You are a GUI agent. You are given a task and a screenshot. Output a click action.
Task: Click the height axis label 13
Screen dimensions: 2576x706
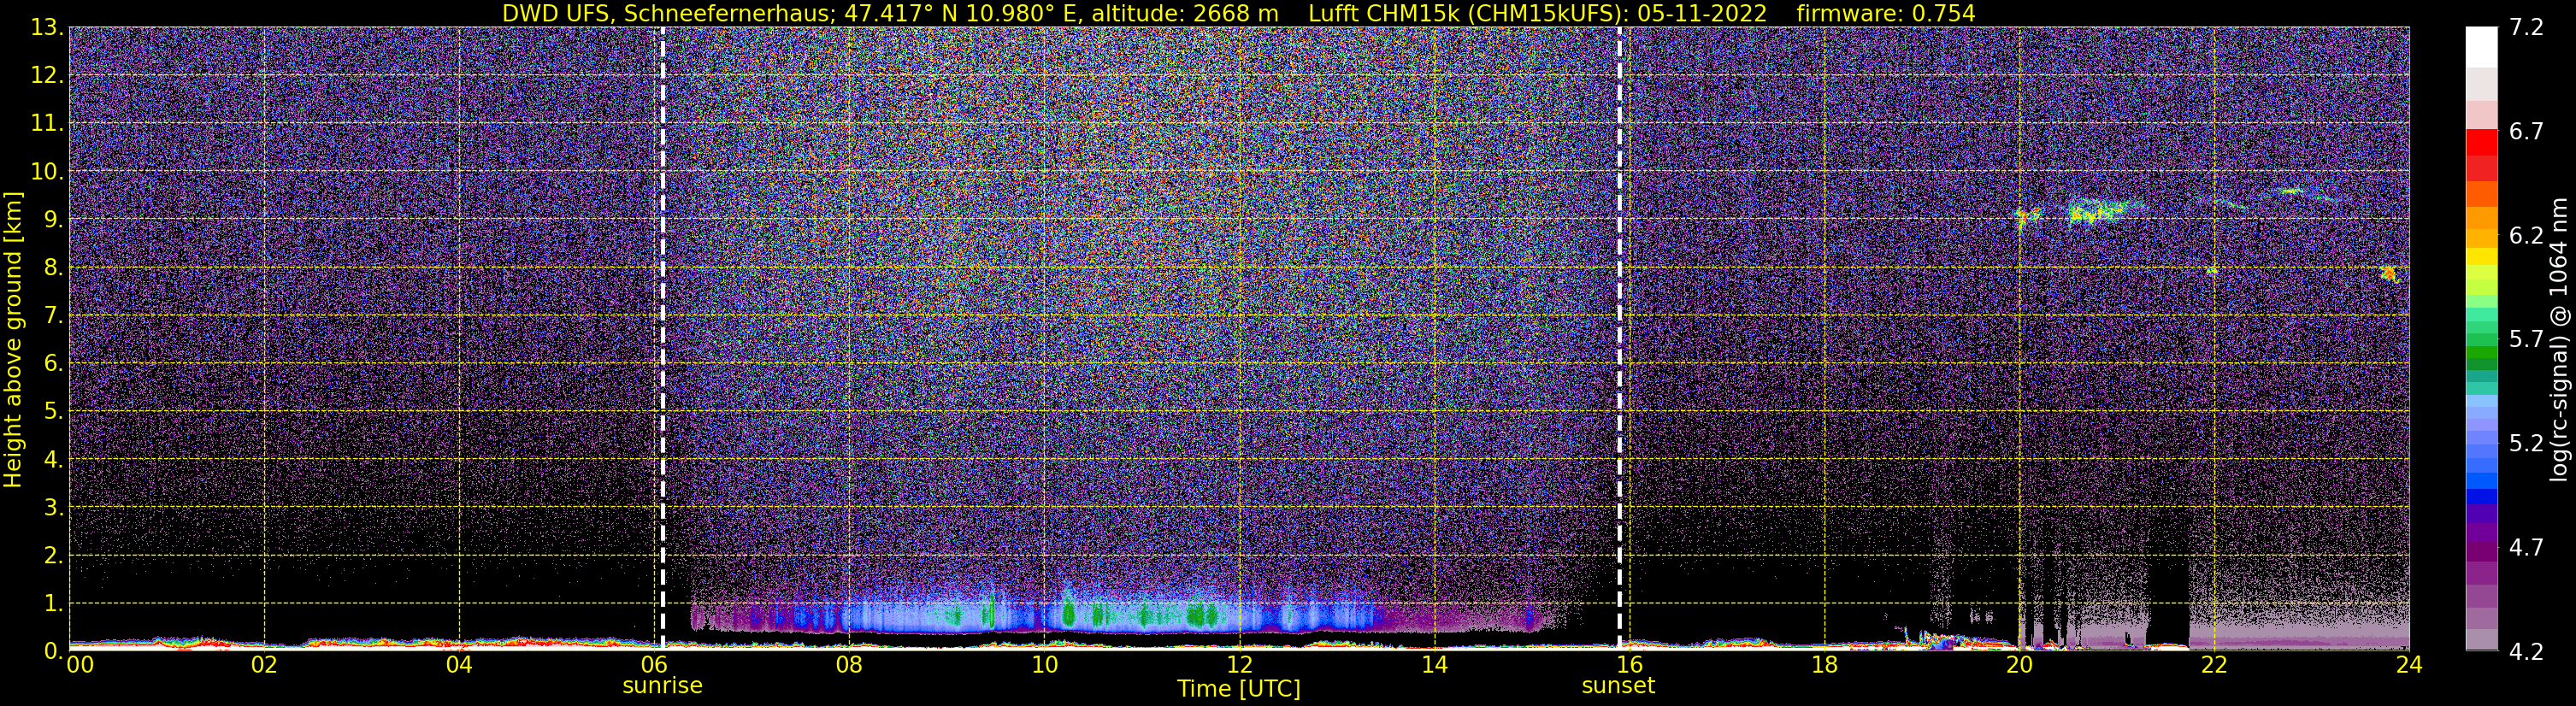coord(45,28)
